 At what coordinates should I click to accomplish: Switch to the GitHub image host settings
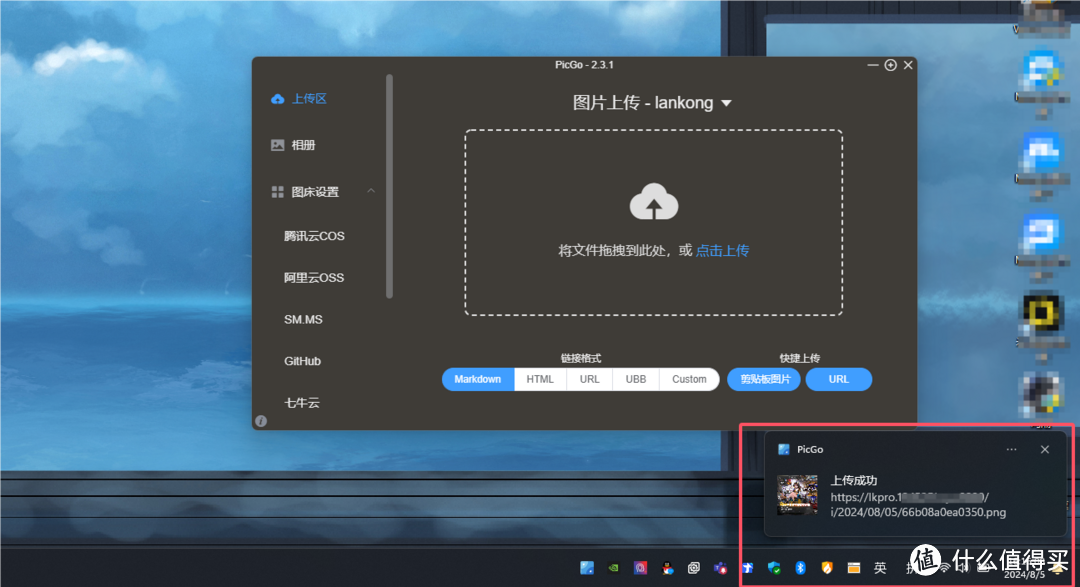pos(302,361)
